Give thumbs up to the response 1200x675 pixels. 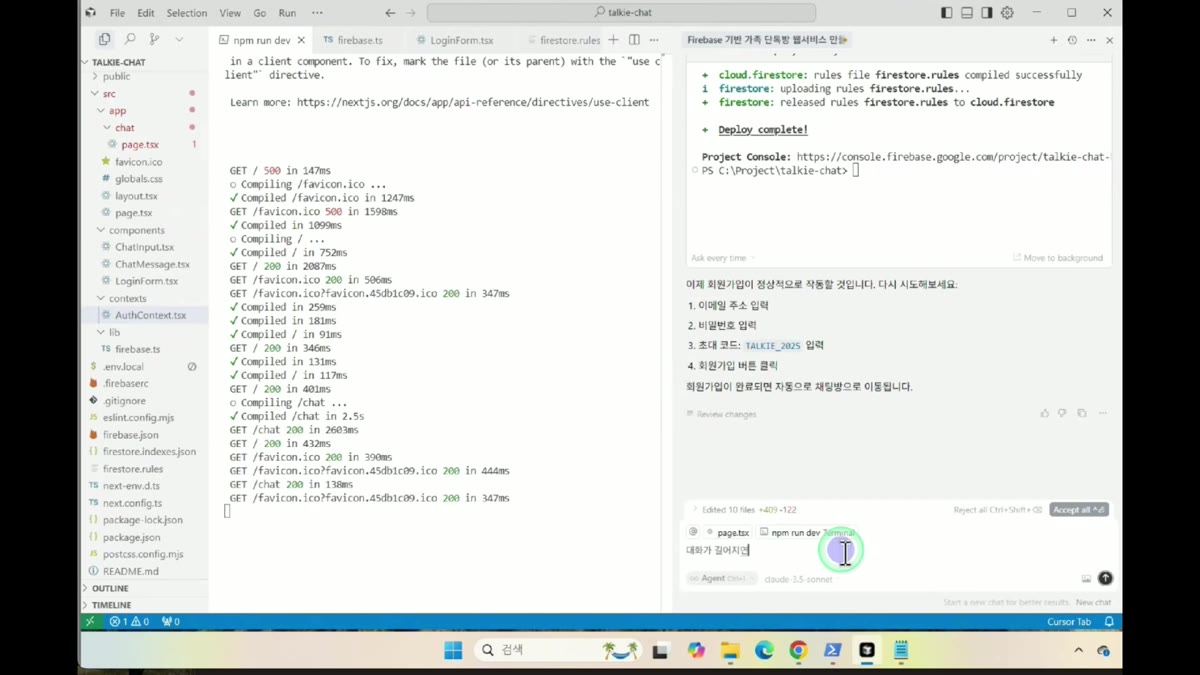[1045, 413]
